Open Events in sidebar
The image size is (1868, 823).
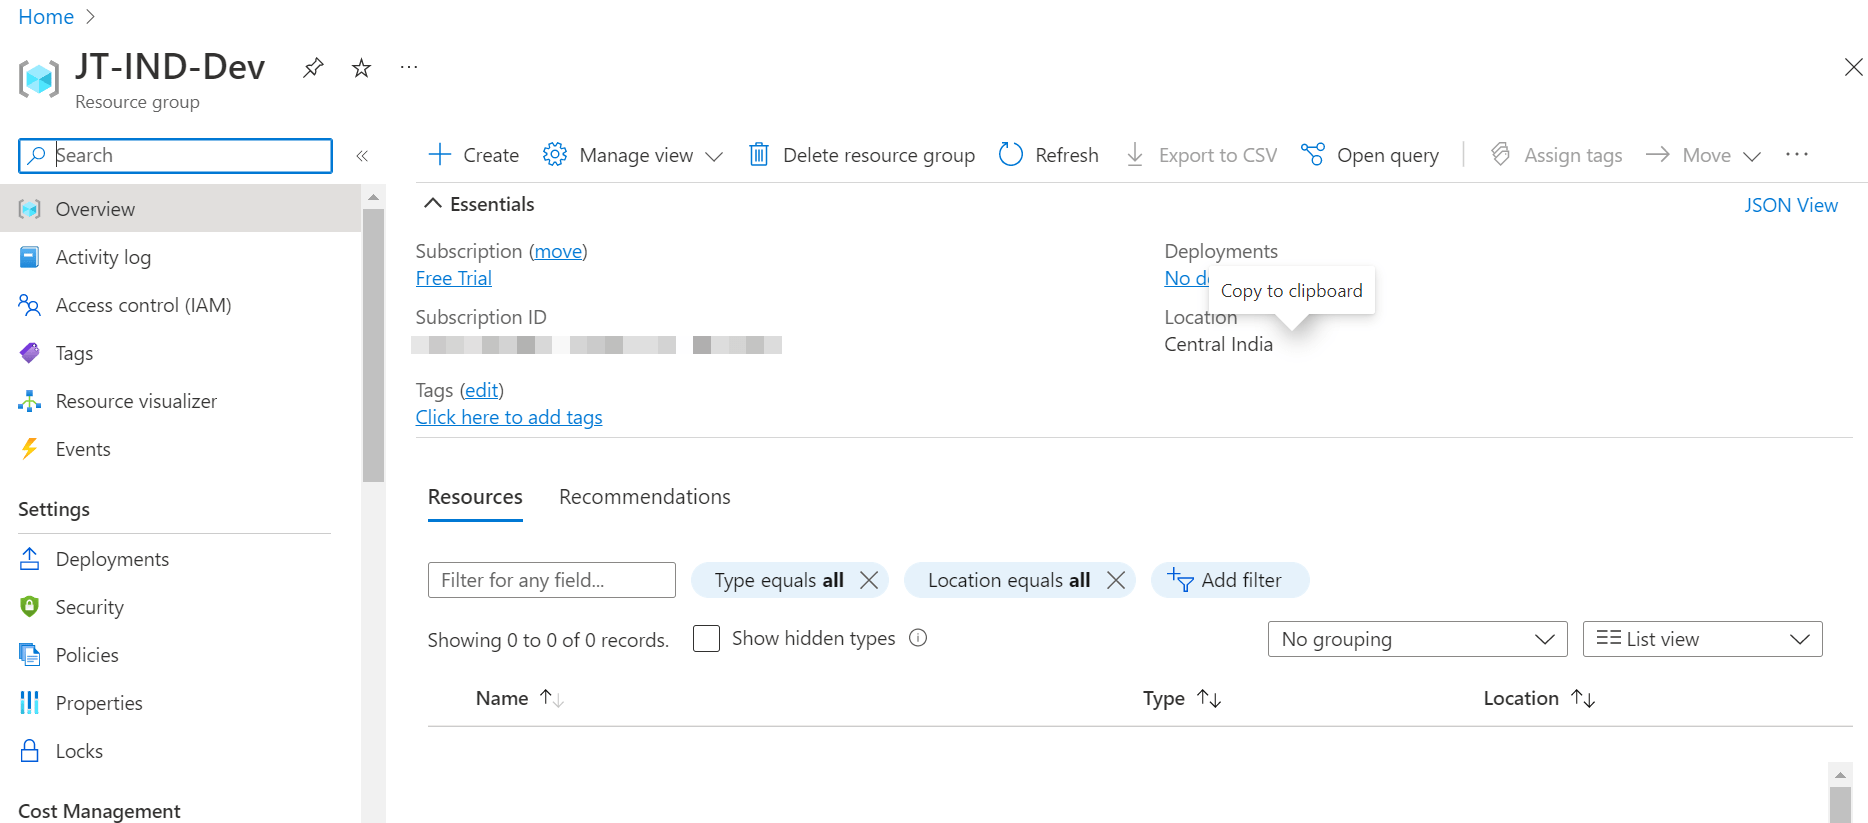tap(180, 449)
